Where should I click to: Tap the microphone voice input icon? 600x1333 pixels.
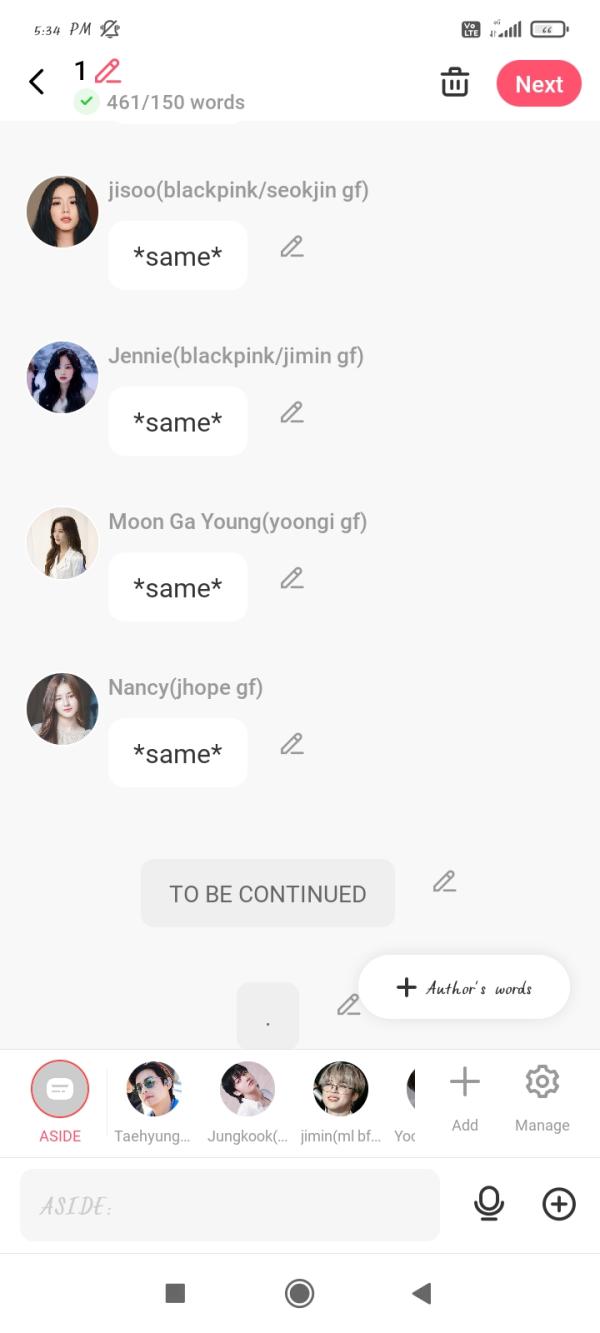[489, 1204]
